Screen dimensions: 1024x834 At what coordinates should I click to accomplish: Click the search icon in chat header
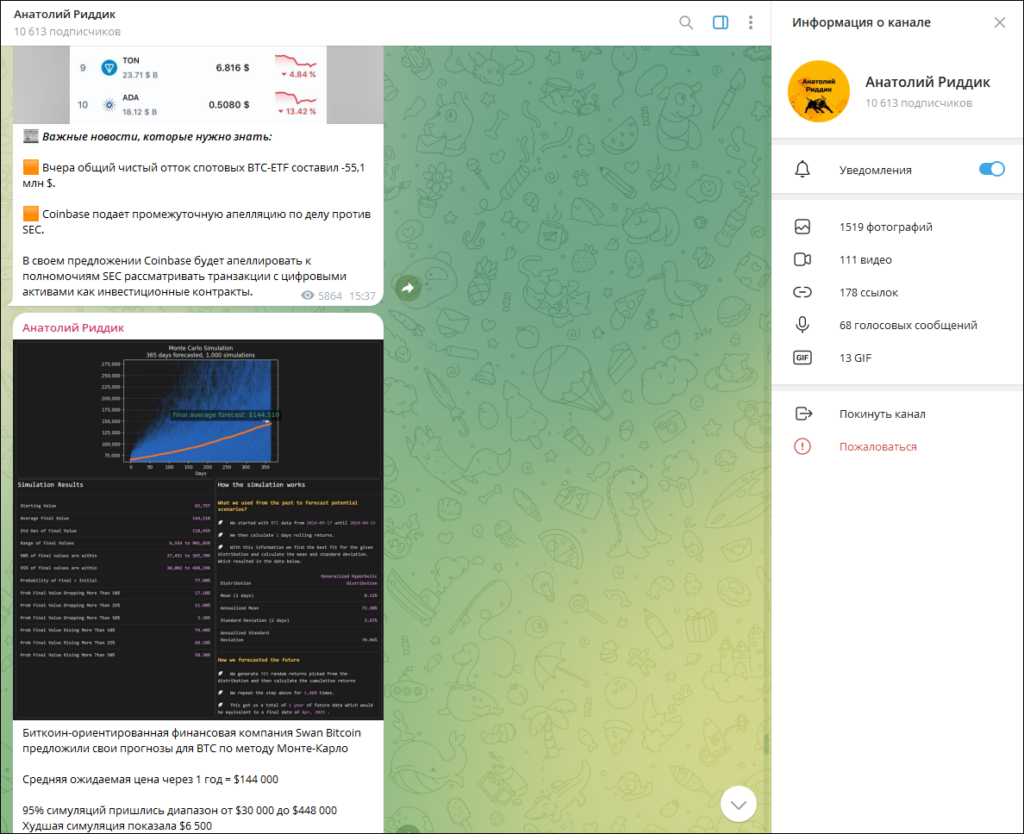pos(686,23)
